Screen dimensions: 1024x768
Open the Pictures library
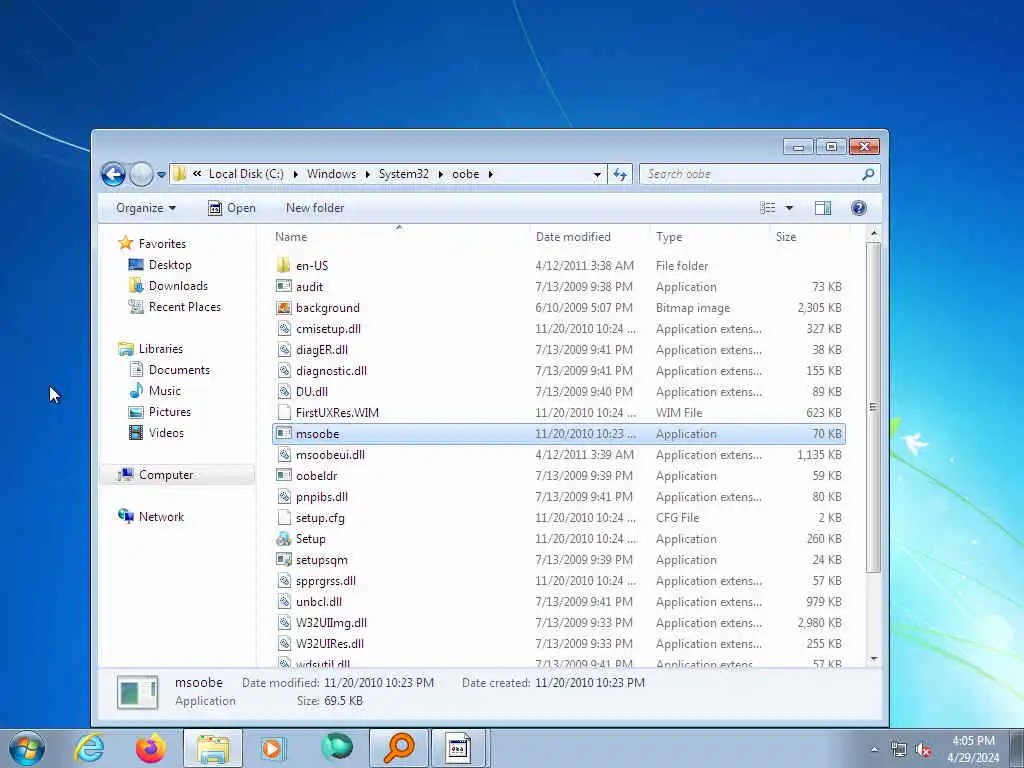coord(170,411)
